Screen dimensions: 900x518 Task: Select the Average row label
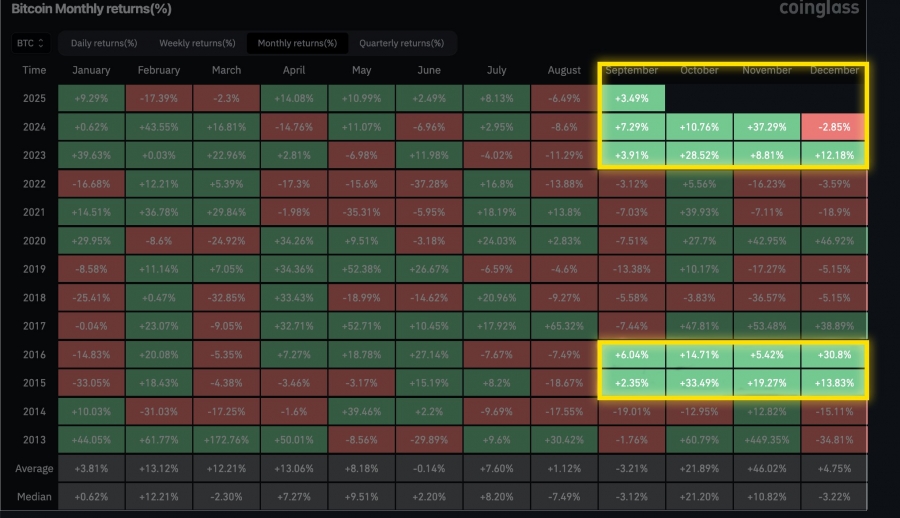click(x=34, y=468)
